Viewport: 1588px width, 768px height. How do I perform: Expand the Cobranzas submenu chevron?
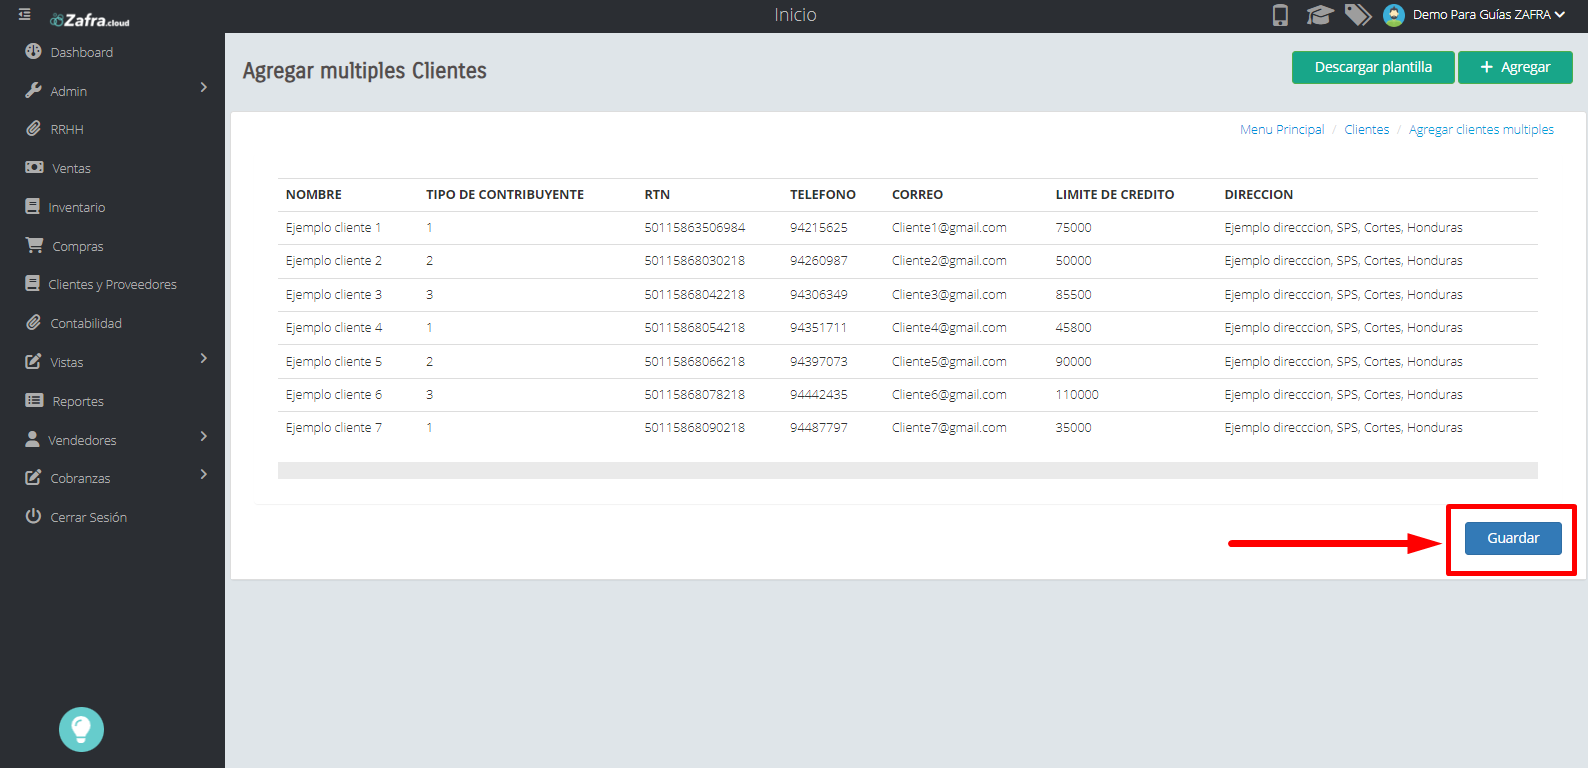tap(204, 474)
